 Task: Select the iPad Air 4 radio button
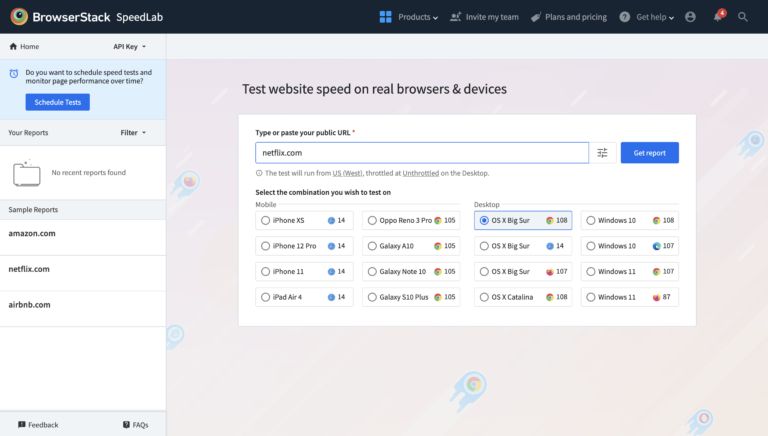[265, 297]
